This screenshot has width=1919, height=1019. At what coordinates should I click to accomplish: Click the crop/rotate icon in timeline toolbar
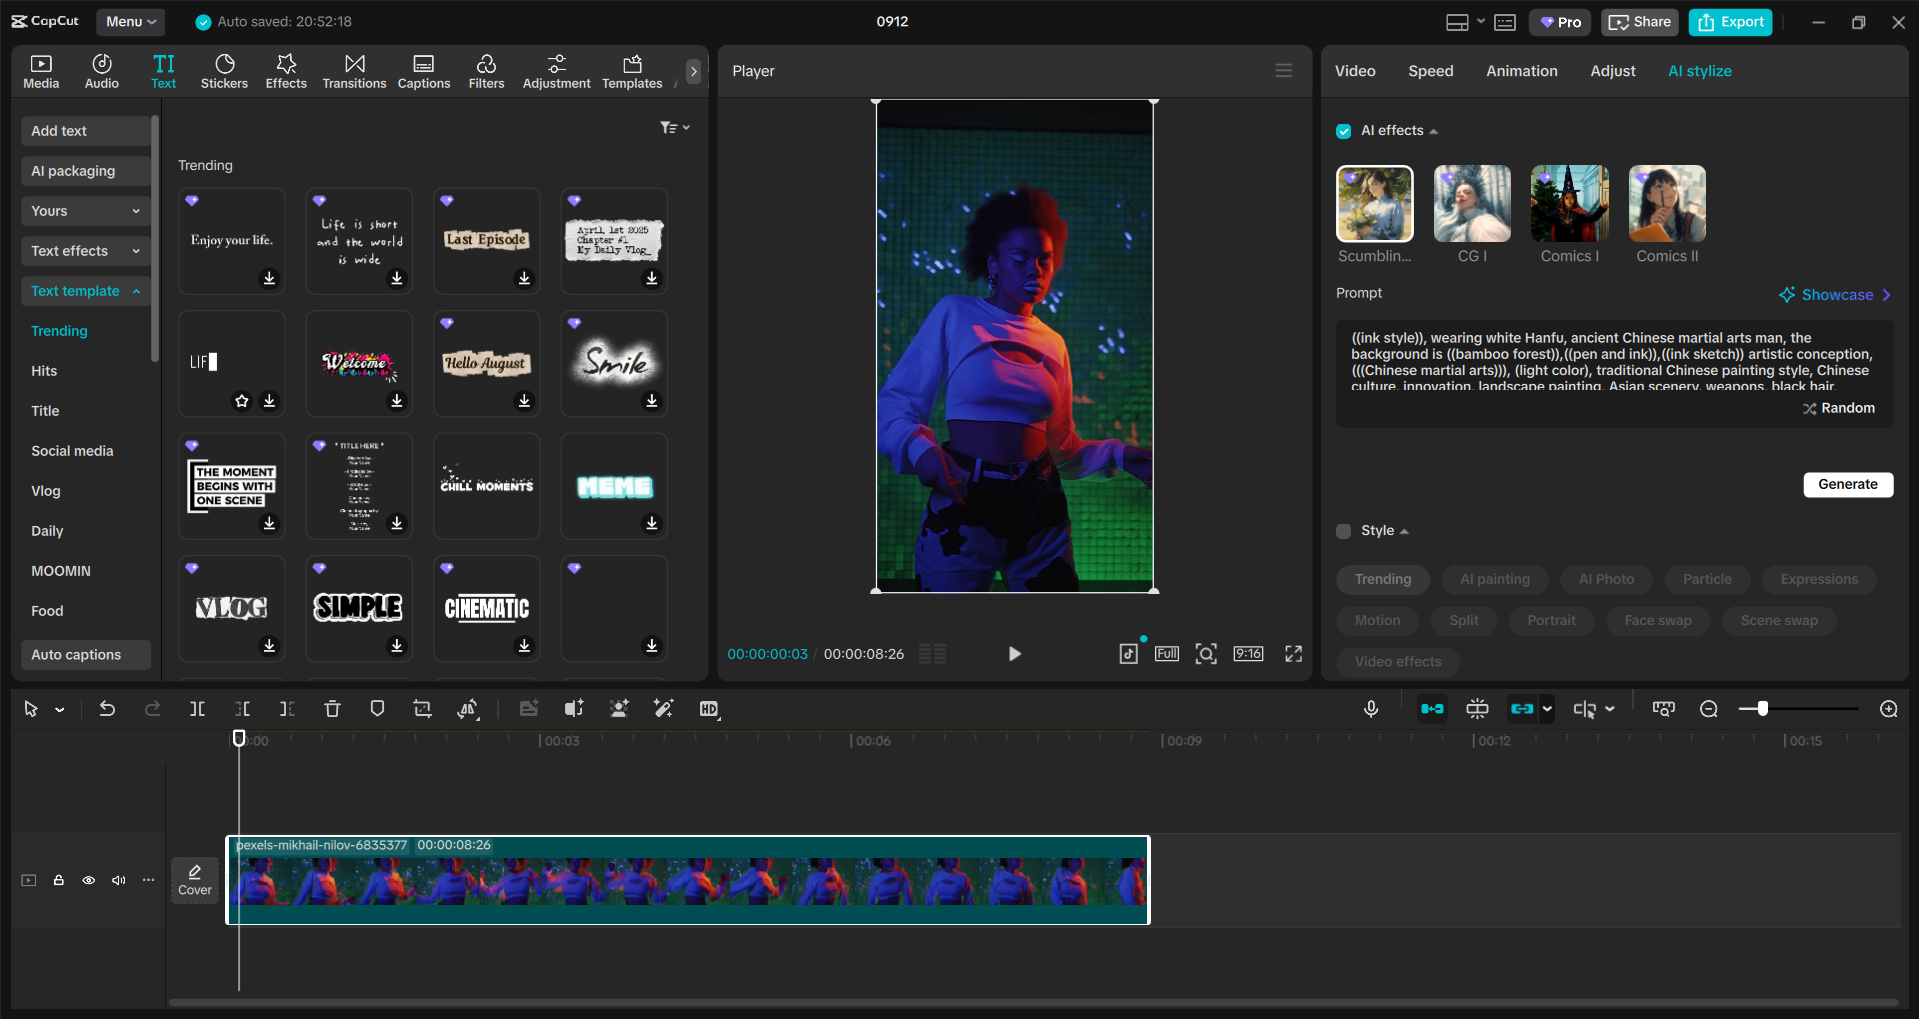pos(422,709)
